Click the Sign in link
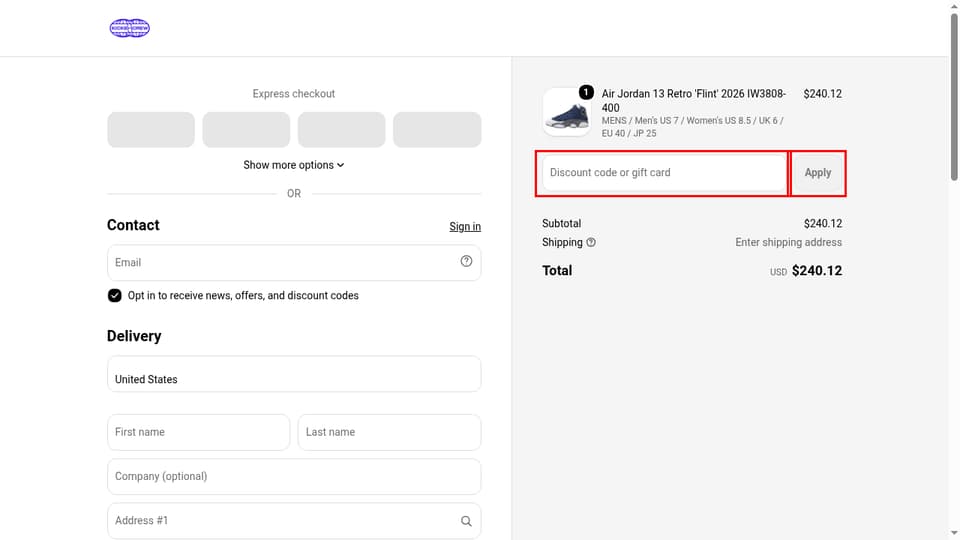960x540 pixels. coord(465,227)
